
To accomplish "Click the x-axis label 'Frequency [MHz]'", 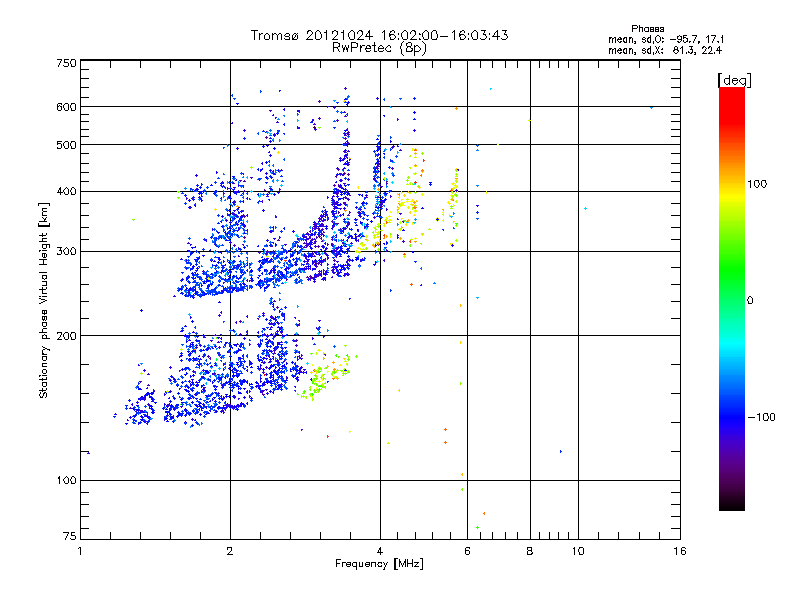I will pyautogui.click(x=379, y=564).
